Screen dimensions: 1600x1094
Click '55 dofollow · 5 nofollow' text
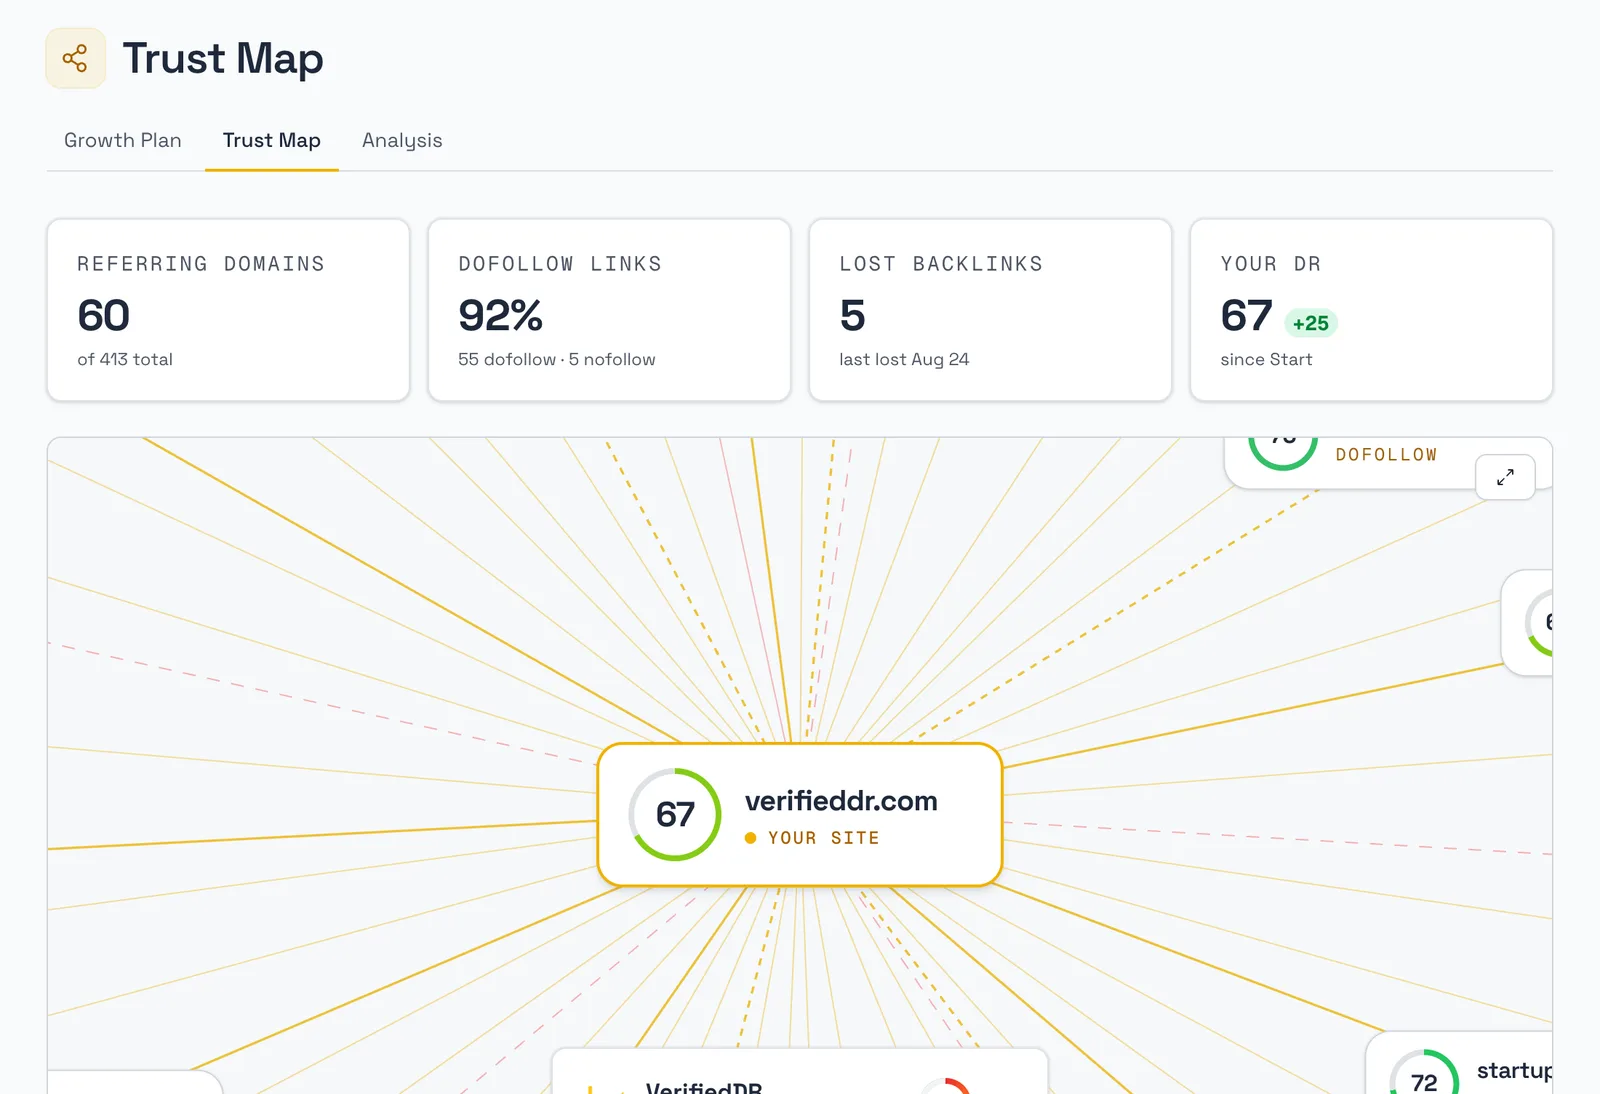coord(557,359)
